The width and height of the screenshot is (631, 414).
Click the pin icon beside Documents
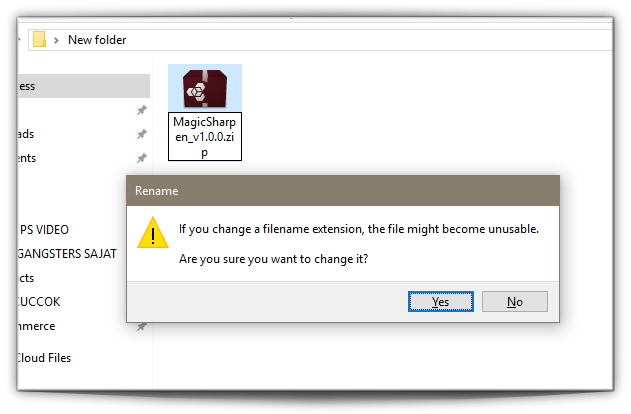coord(141,158)
